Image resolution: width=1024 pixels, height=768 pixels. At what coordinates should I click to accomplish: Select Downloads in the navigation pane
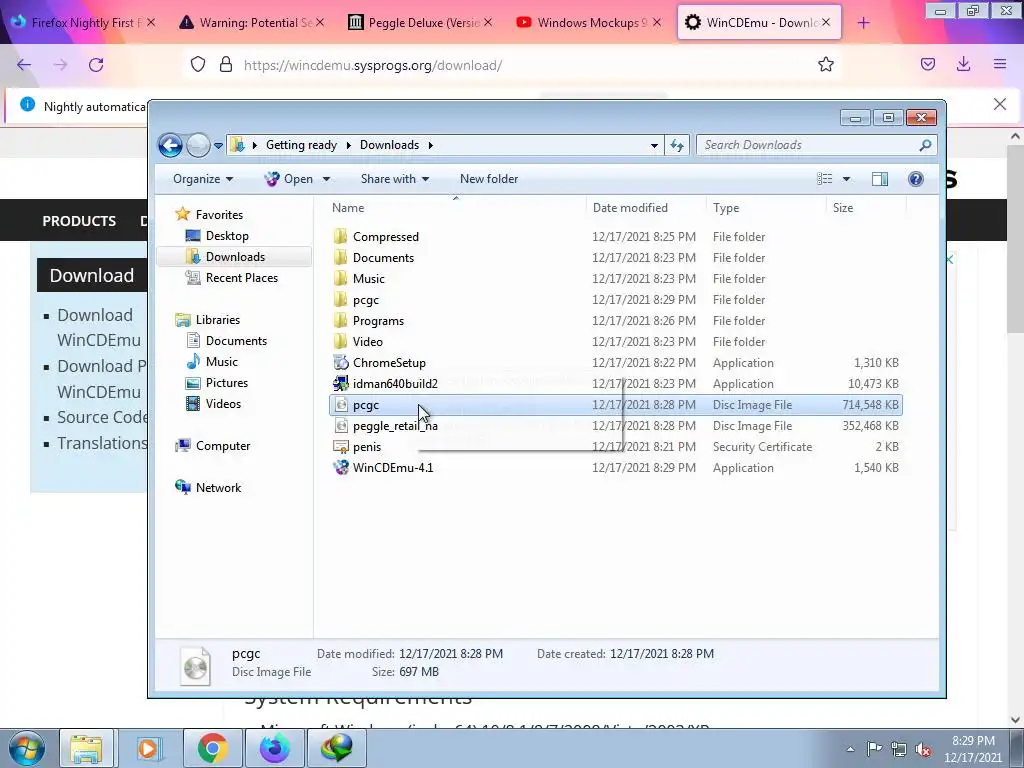235,257
